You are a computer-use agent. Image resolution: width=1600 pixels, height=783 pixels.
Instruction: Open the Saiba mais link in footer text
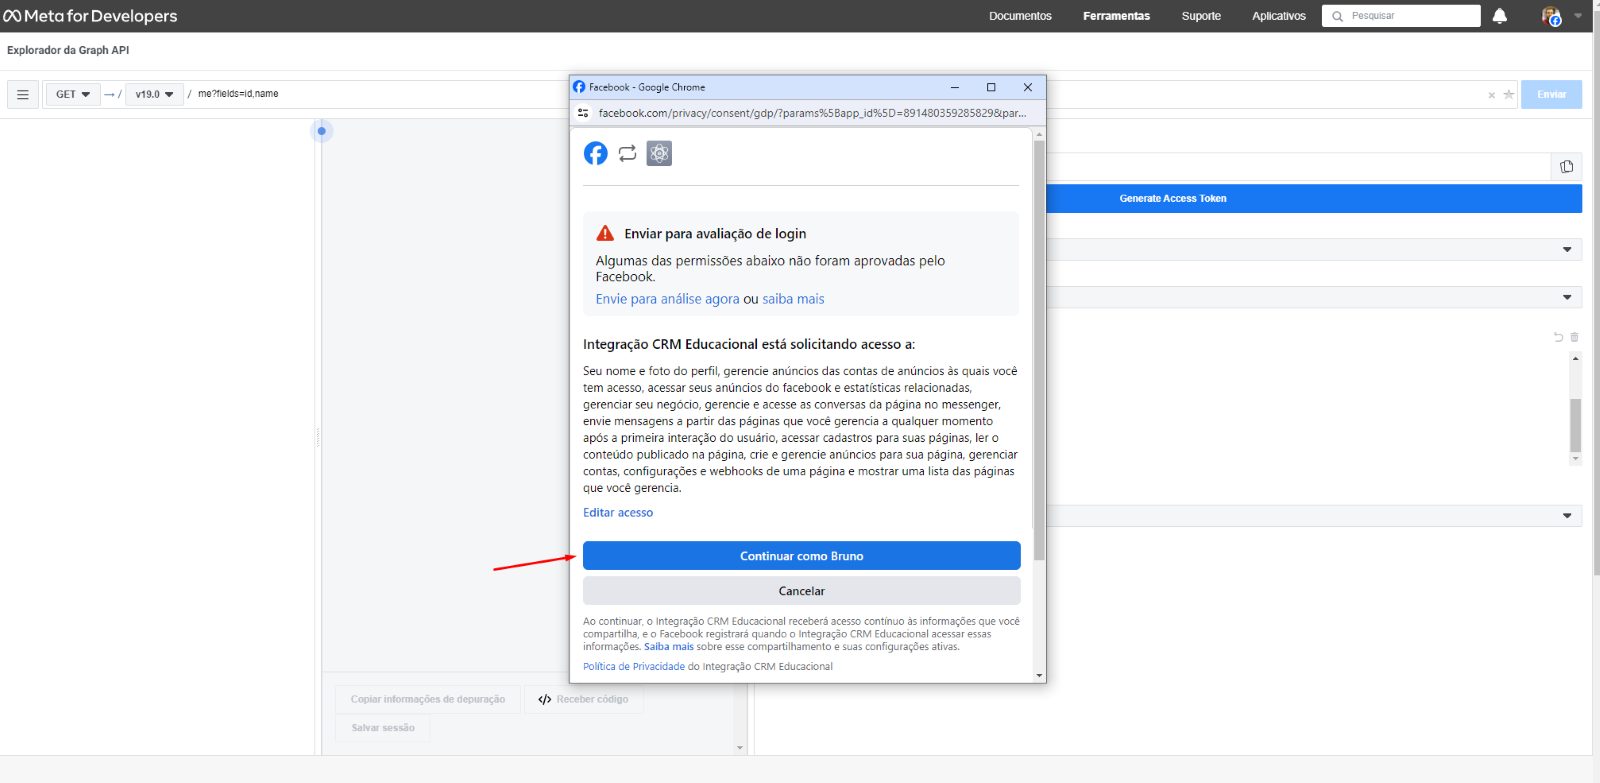pos(669,647)
